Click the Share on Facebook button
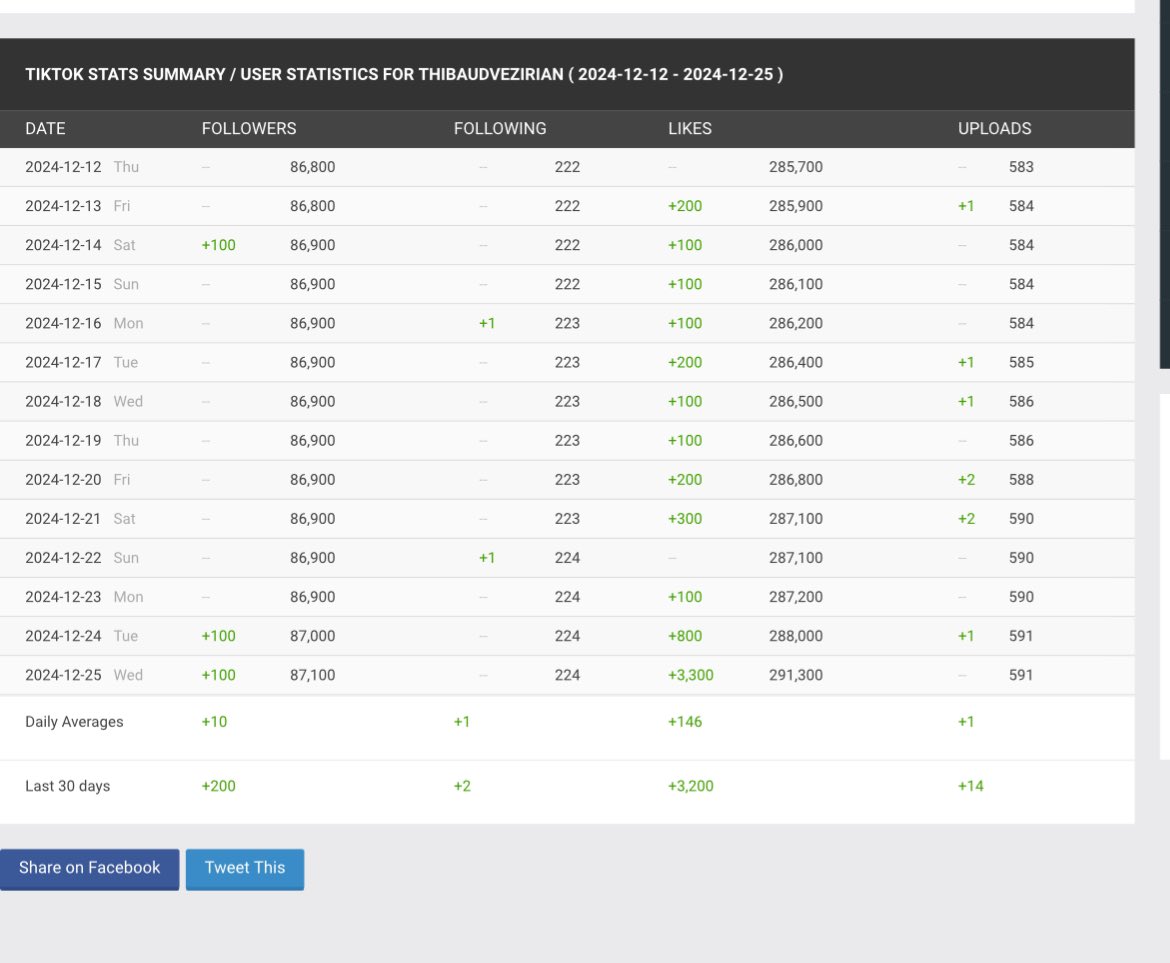 pyautogui.click(x=90, y=869)
